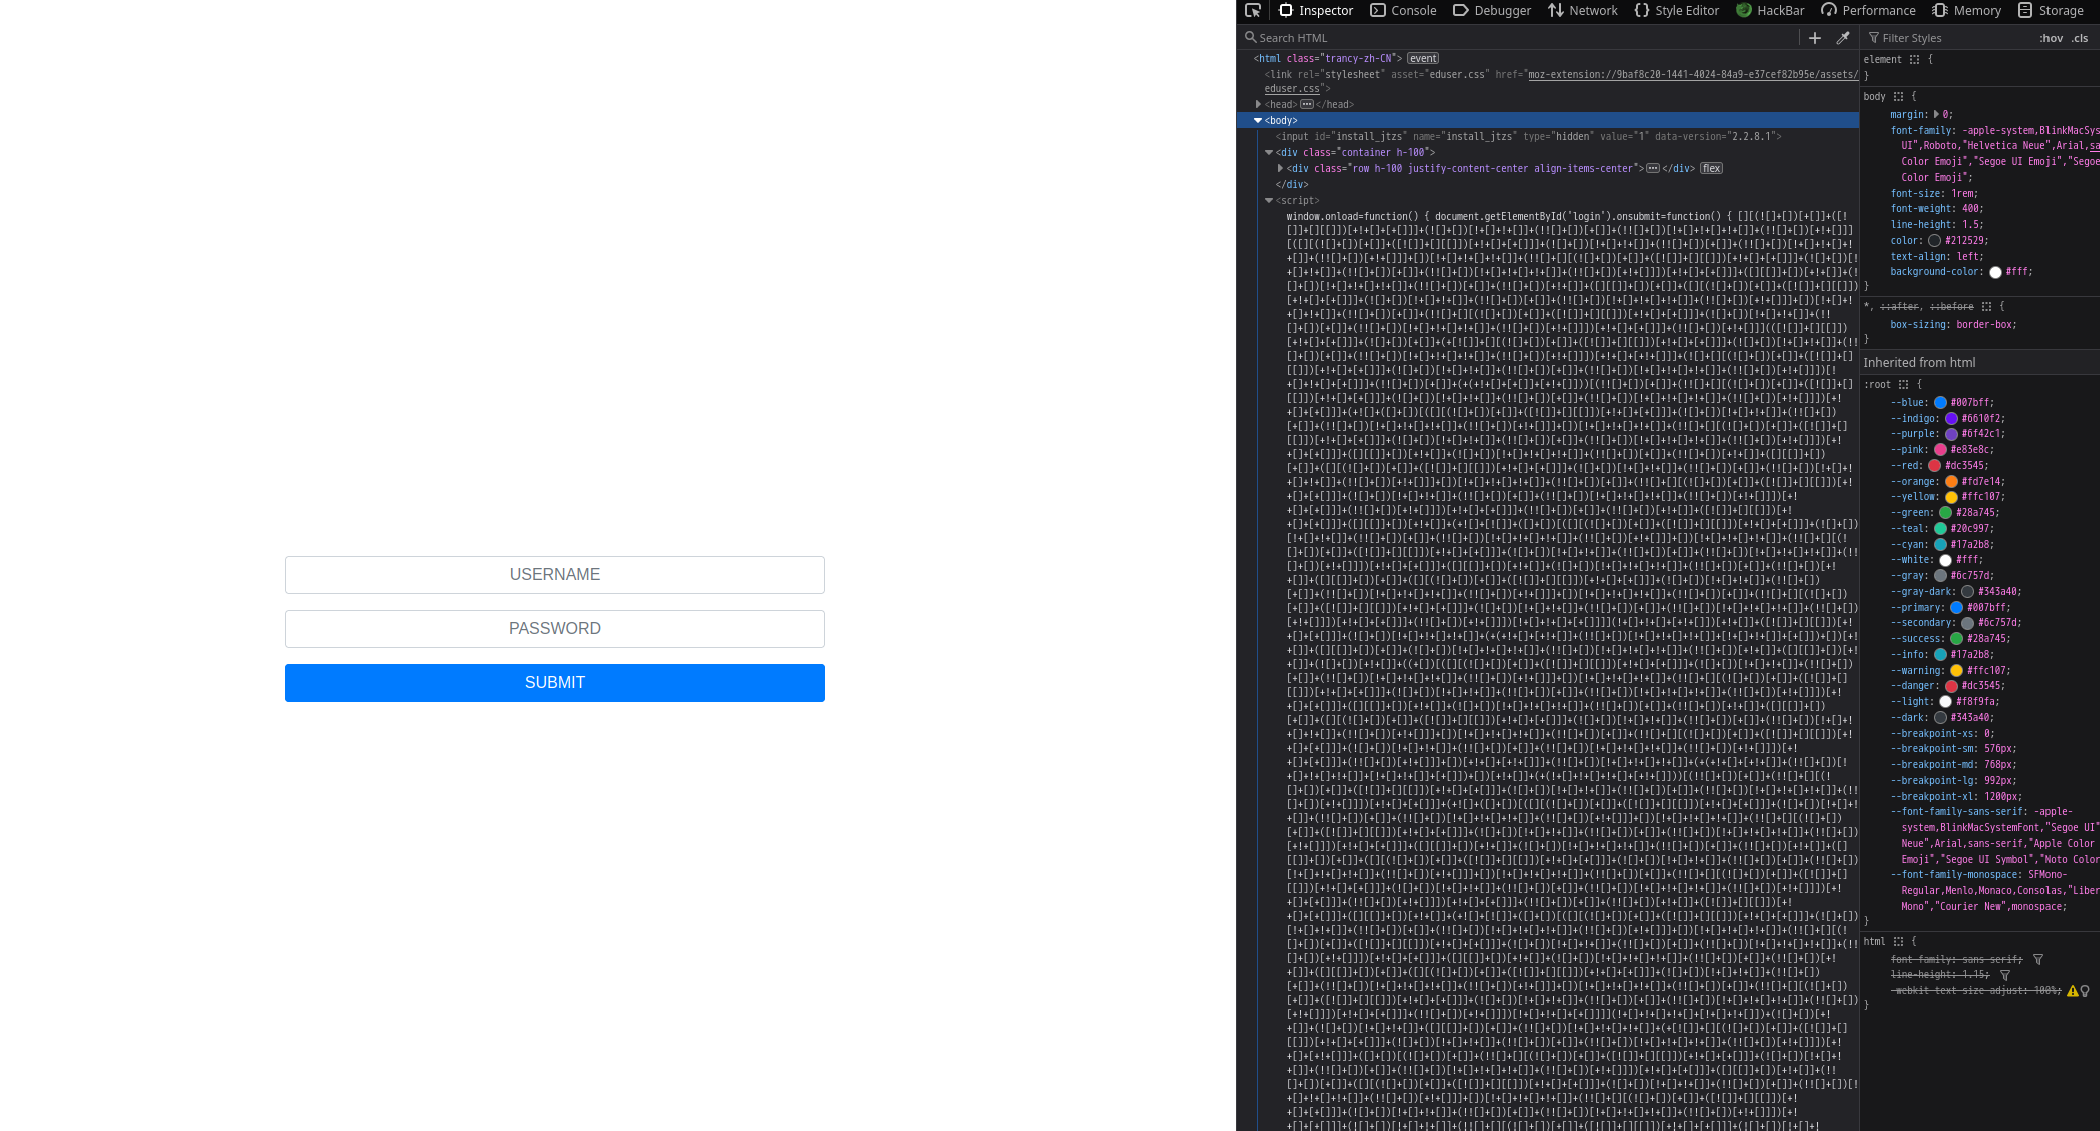This screenshot has height=1131, width=2100.
Task: Collapse the container h-100 div node
Action: pos(1269,152)
